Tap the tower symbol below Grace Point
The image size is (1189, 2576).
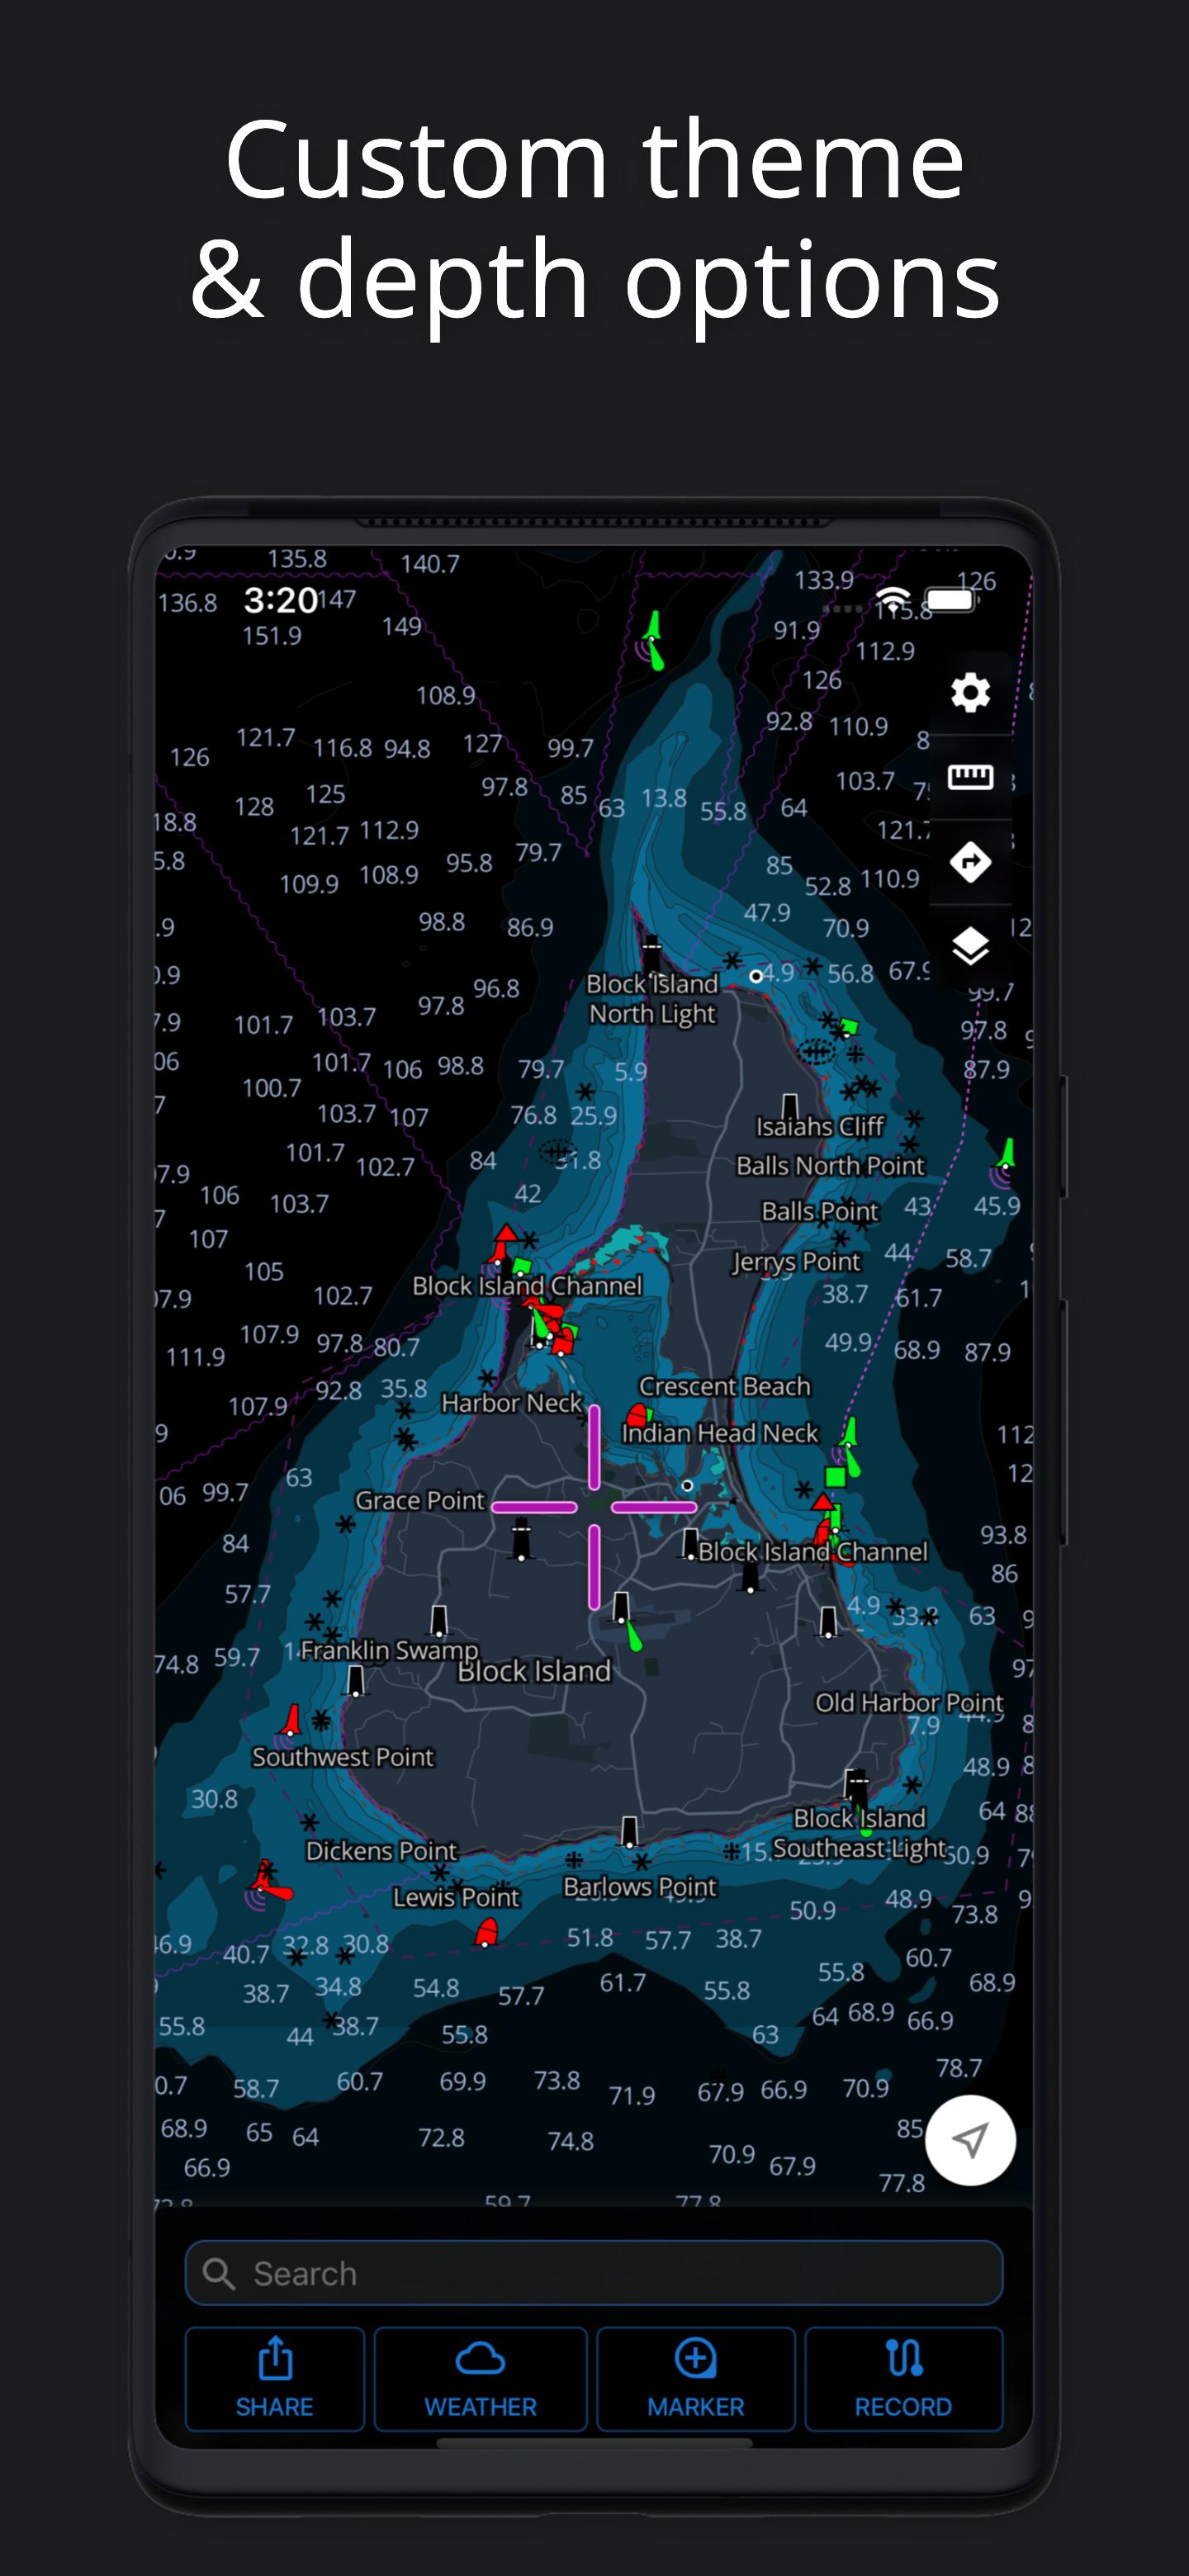(521, 1539)
